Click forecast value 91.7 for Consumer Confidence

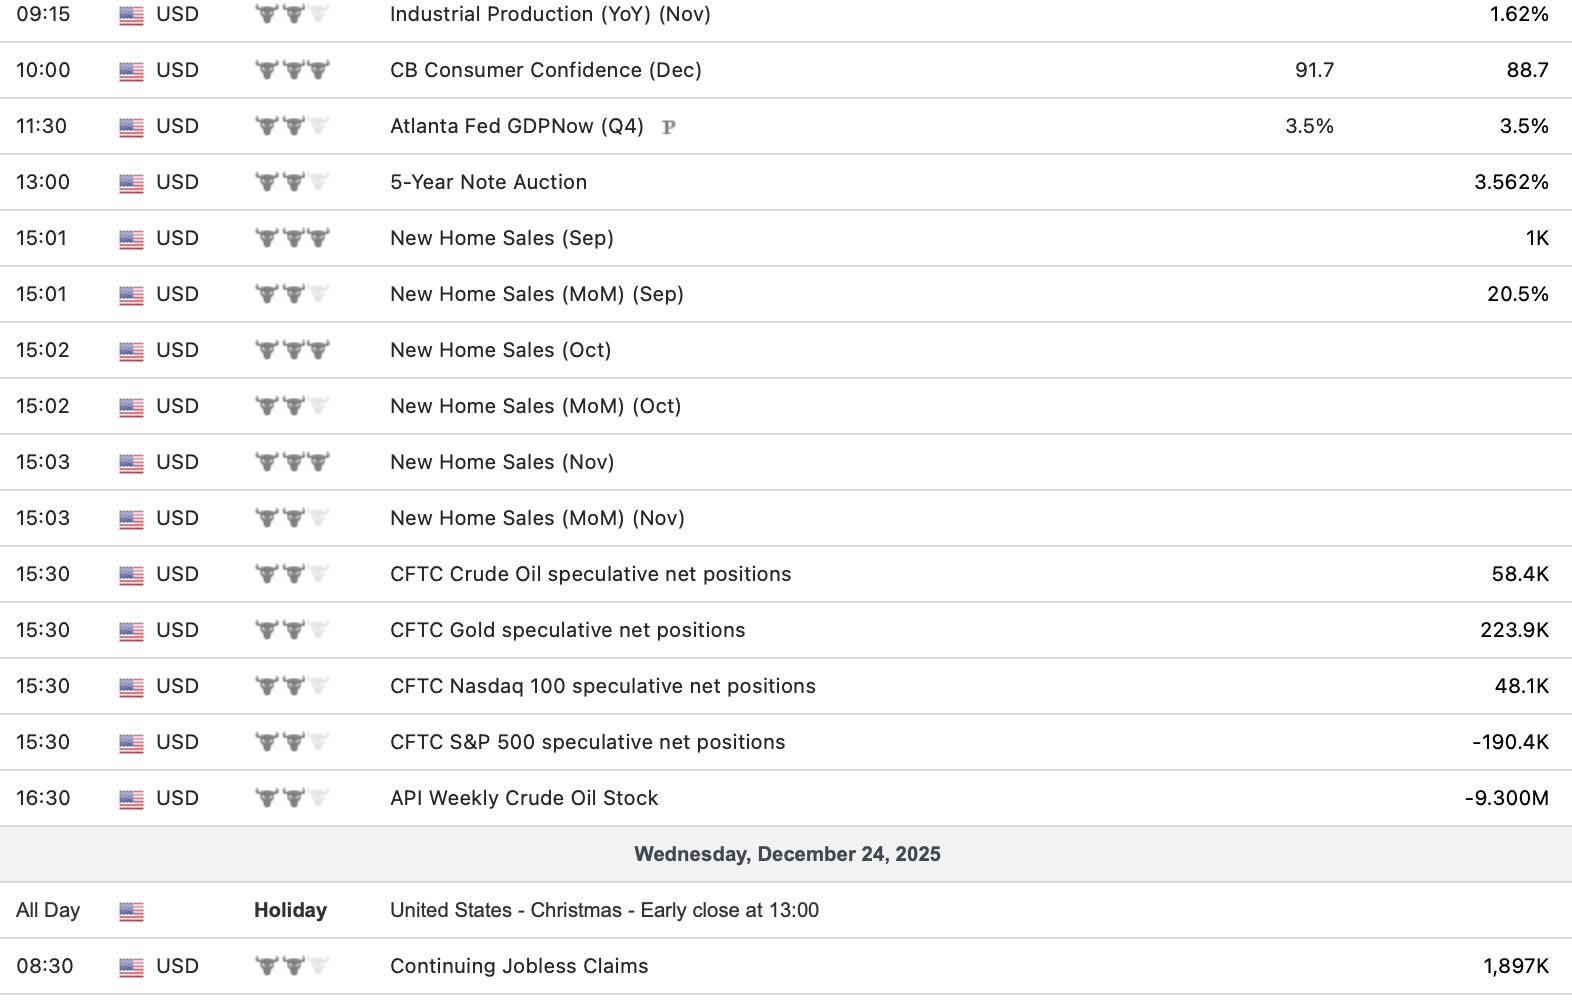point(1313,70)
